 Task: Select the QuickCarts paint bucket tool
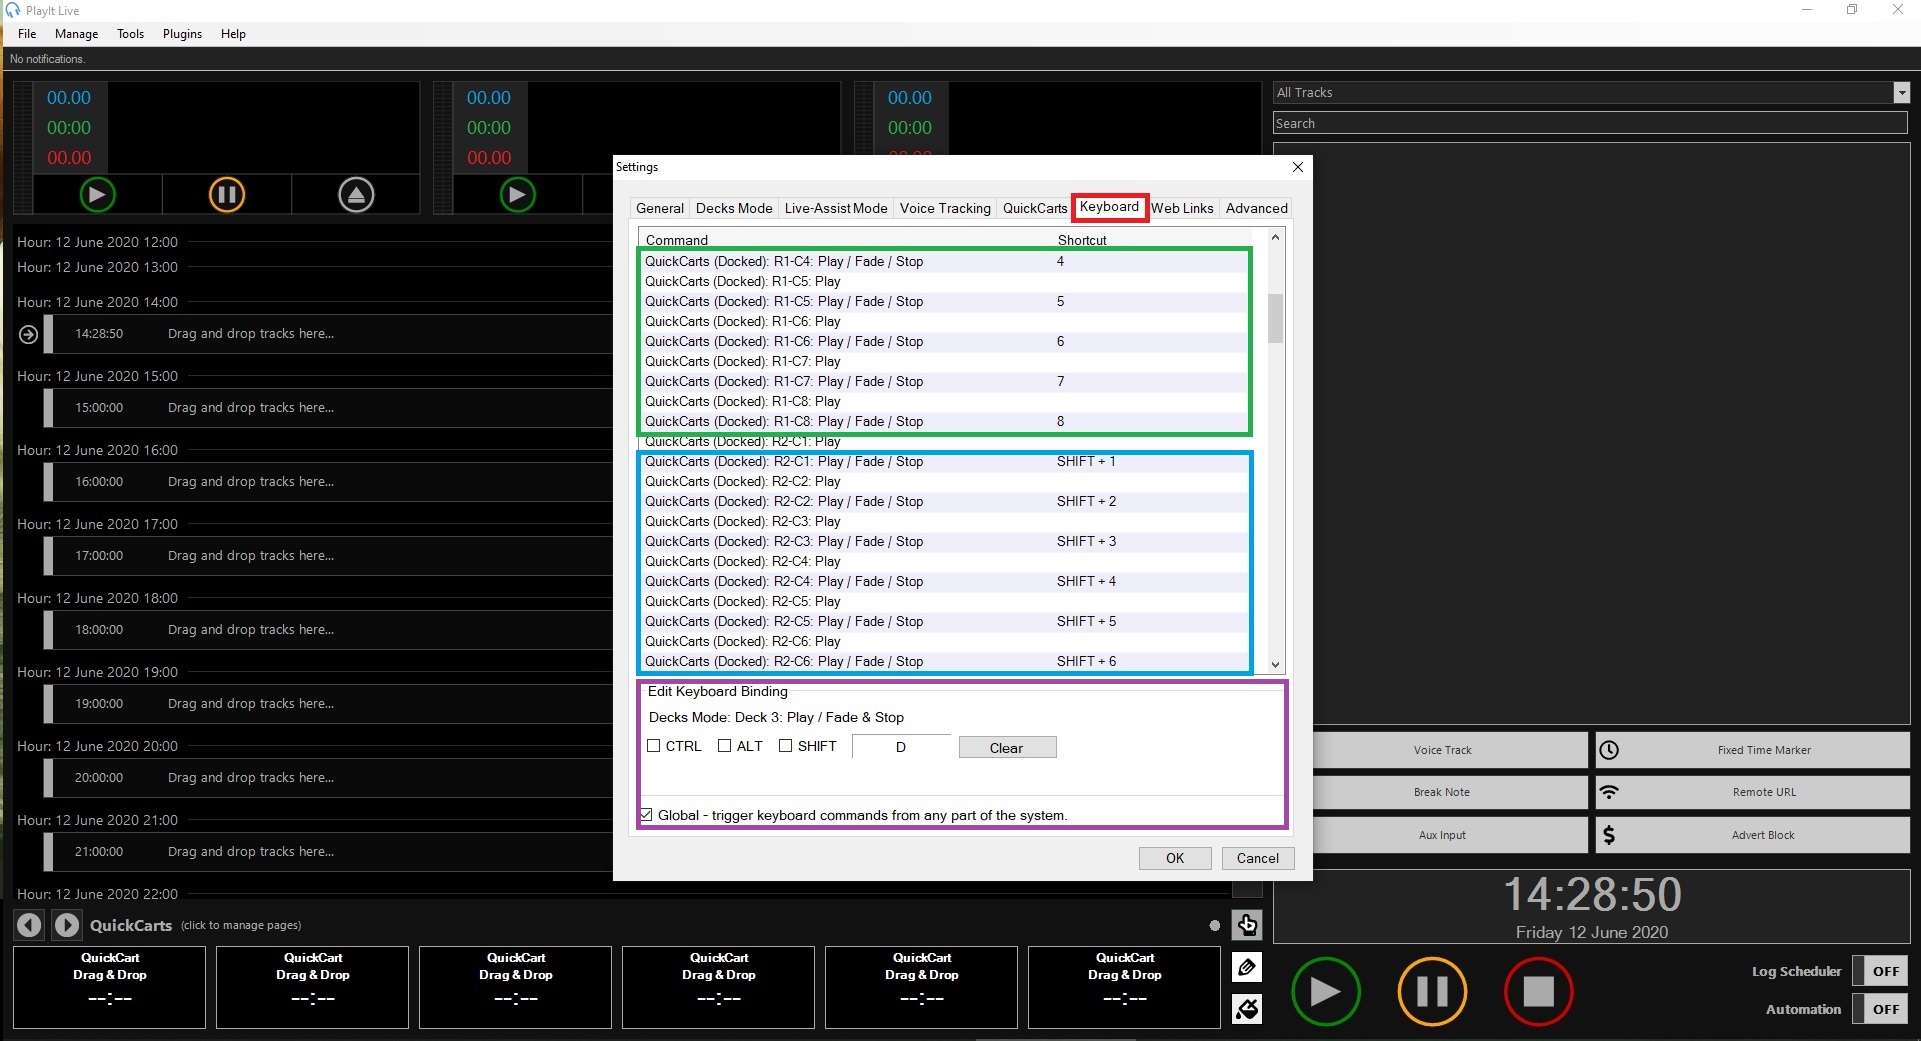1247,1009
